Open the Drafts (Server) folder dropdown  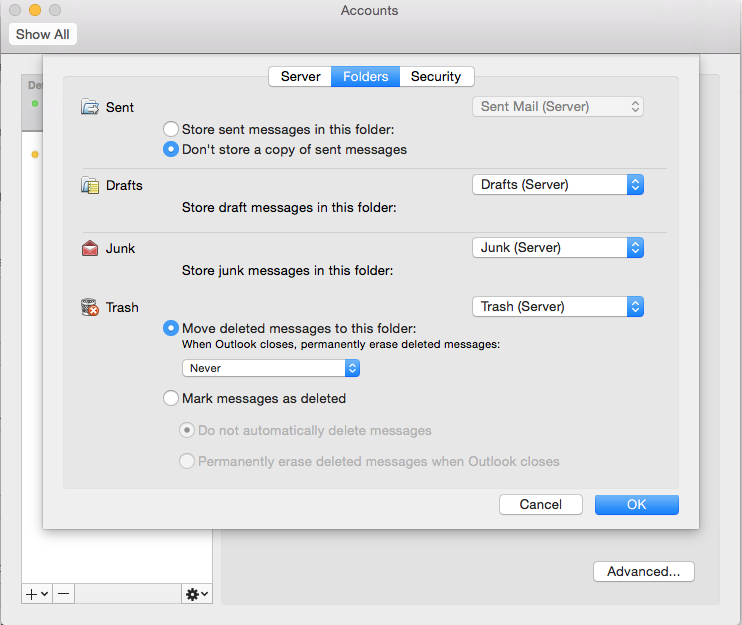coord(558,185)
